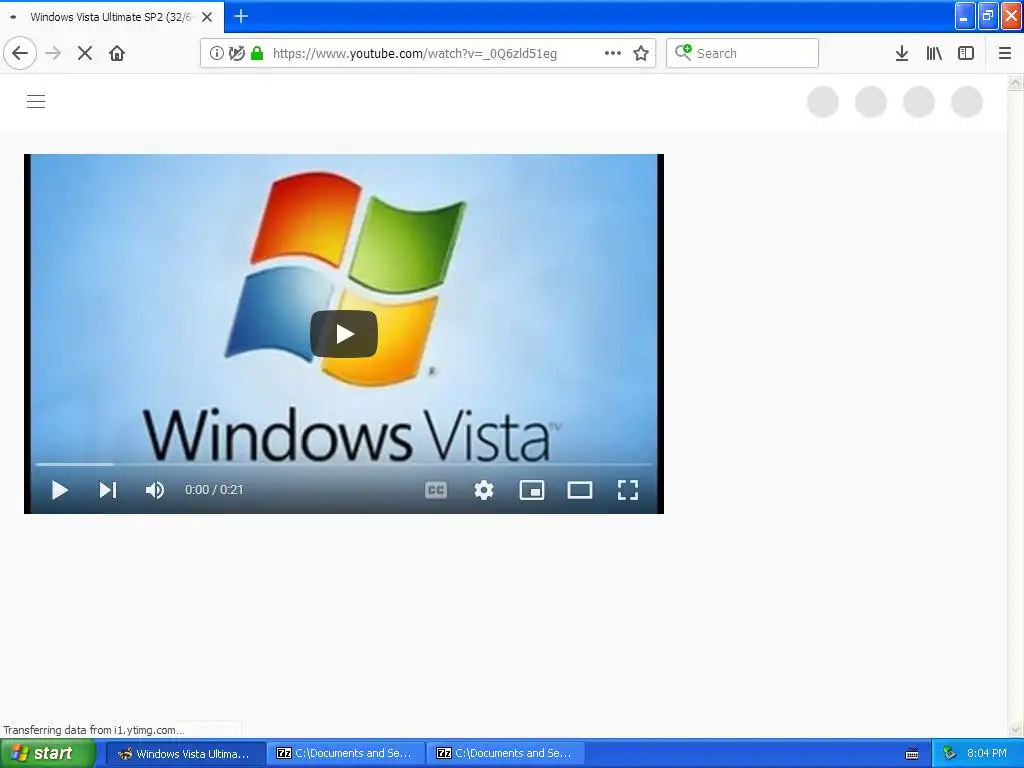Skip to the next video
The height and width of the screenshot is (768, 1024).
pos(108,490)
